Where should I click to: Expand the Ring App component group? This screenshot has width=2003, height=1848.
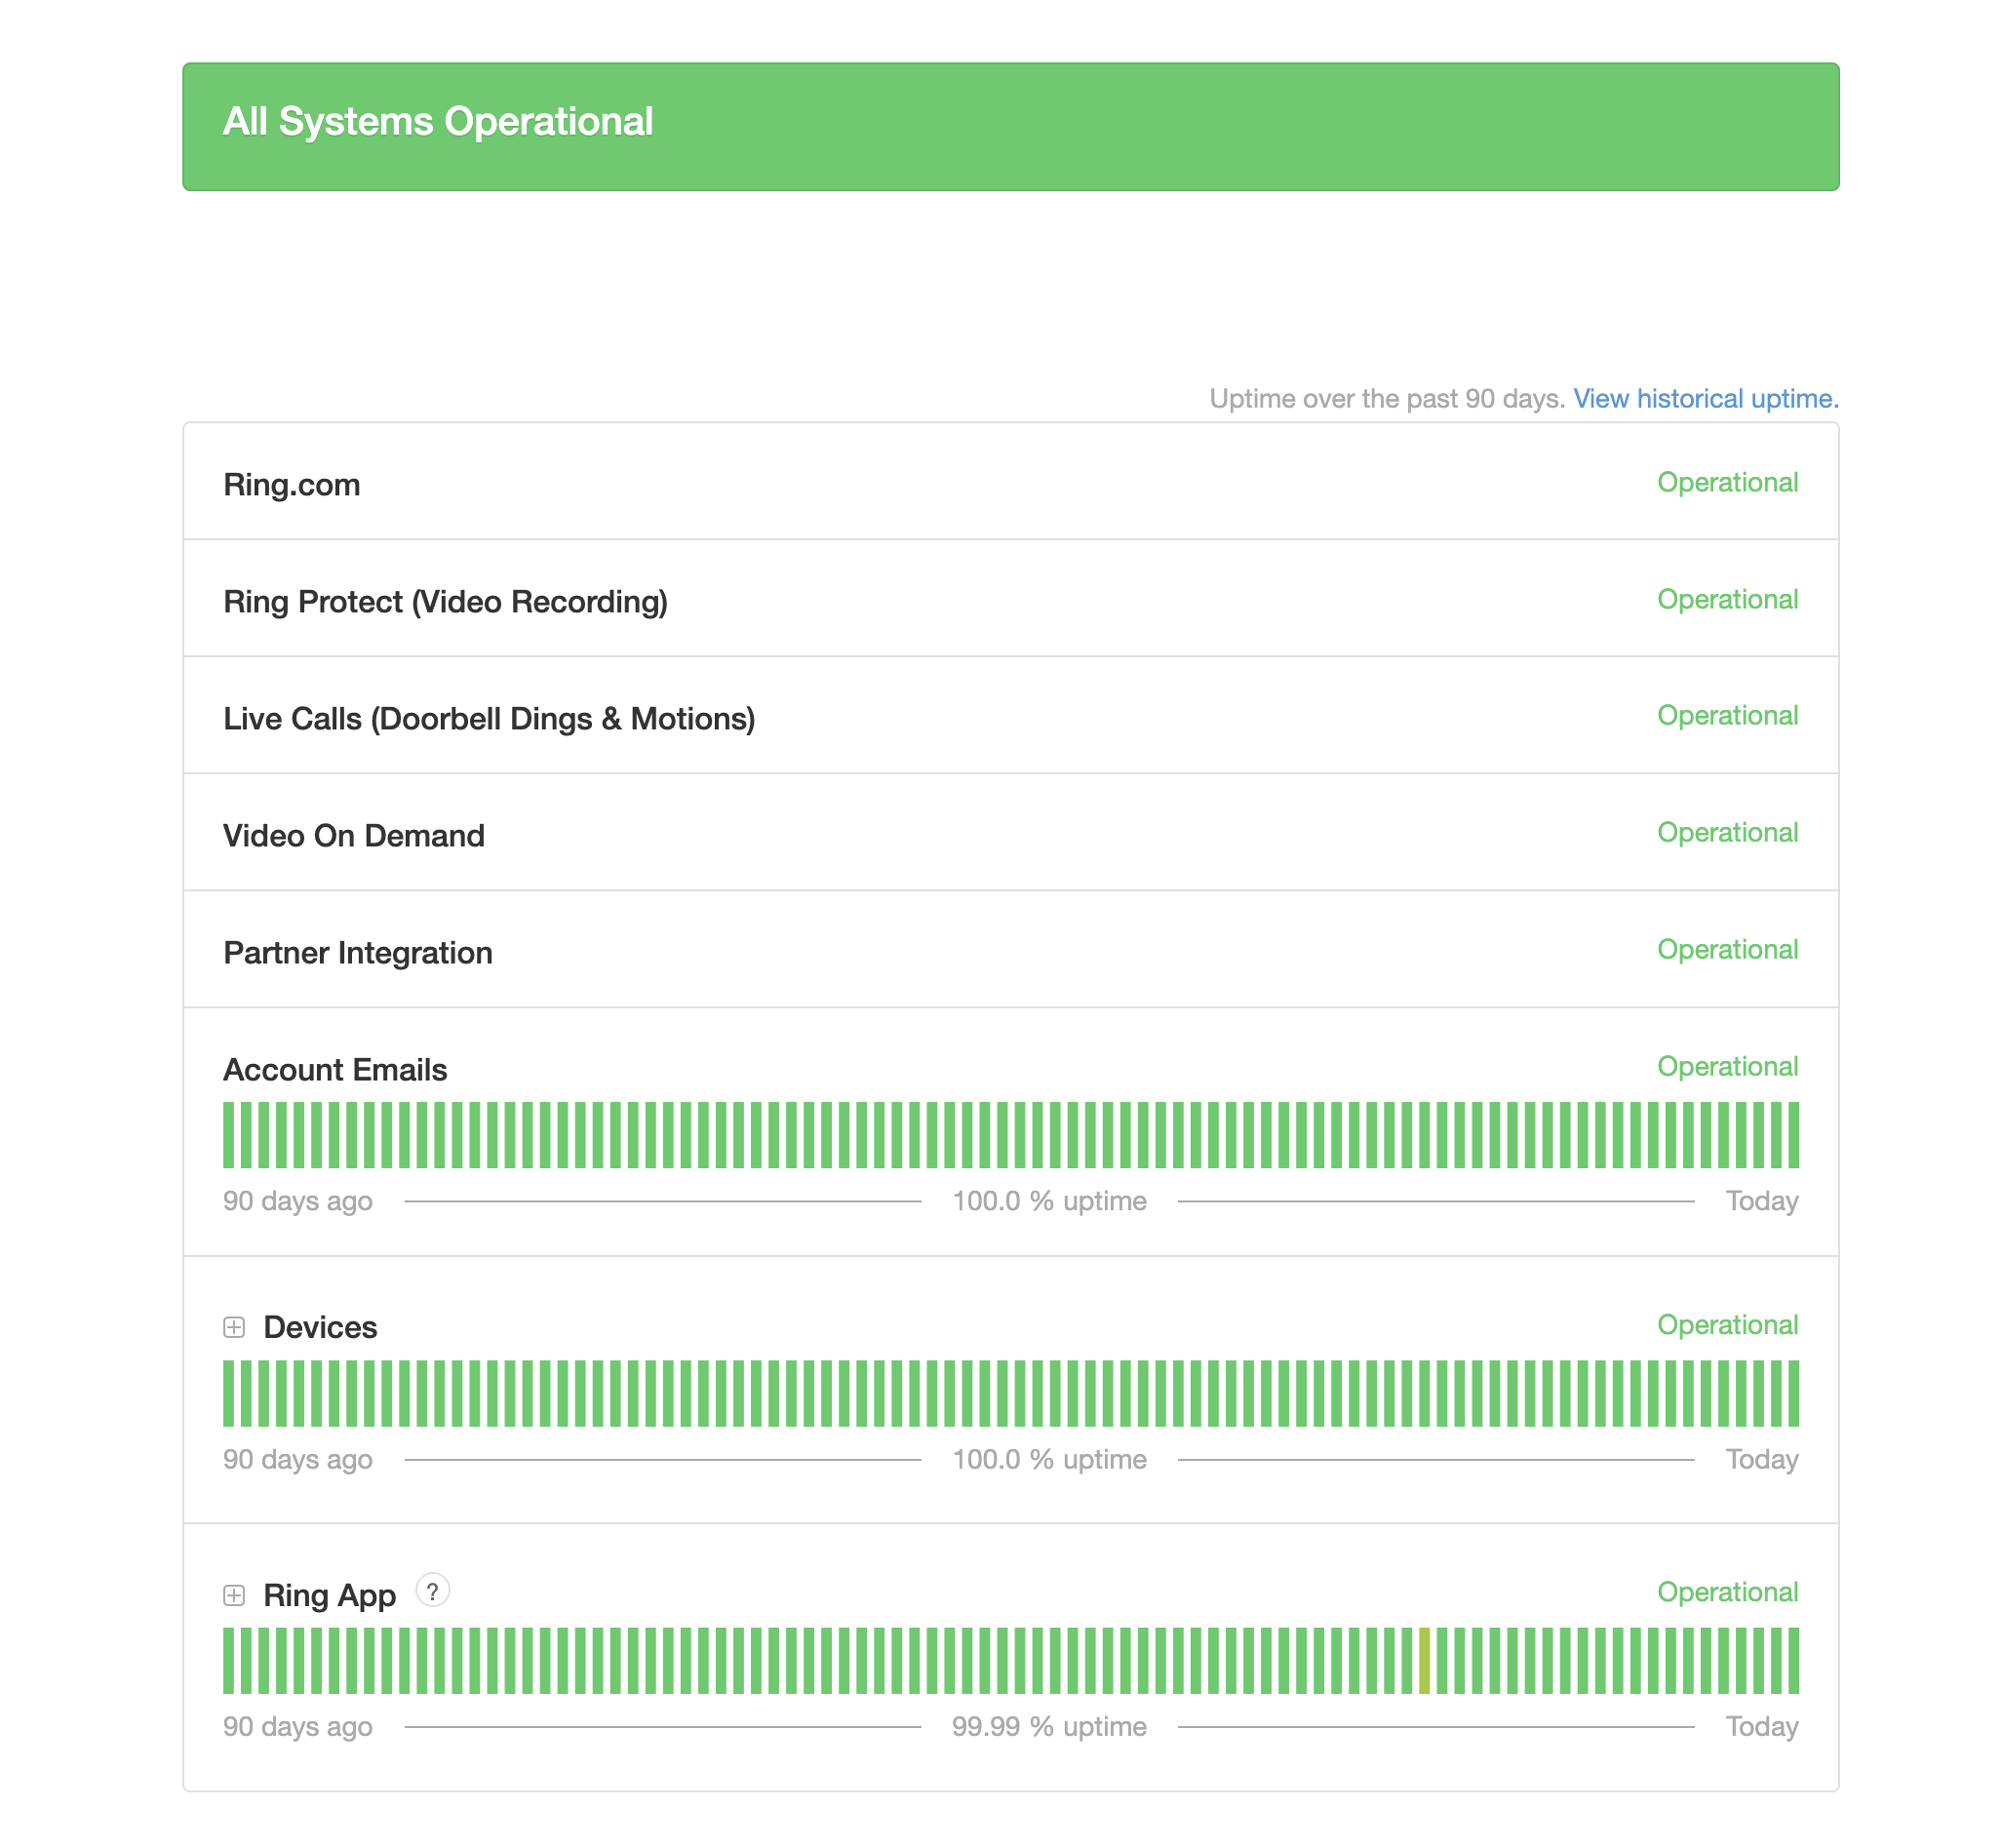pyautogui.click(x=234, y=1595)
